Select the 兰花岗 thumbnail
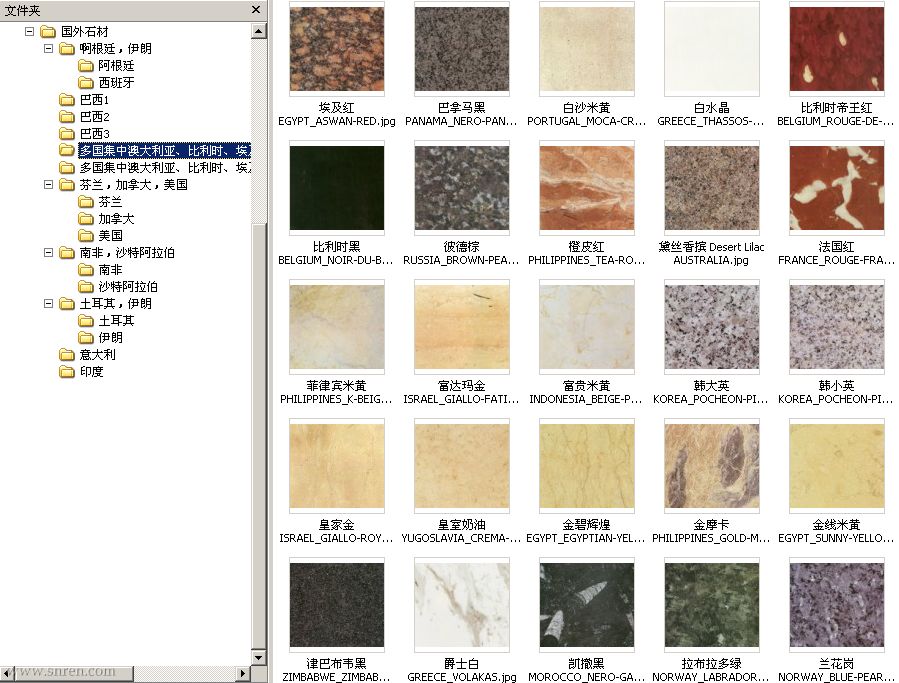Screen dimensions: 899x683 837,605
